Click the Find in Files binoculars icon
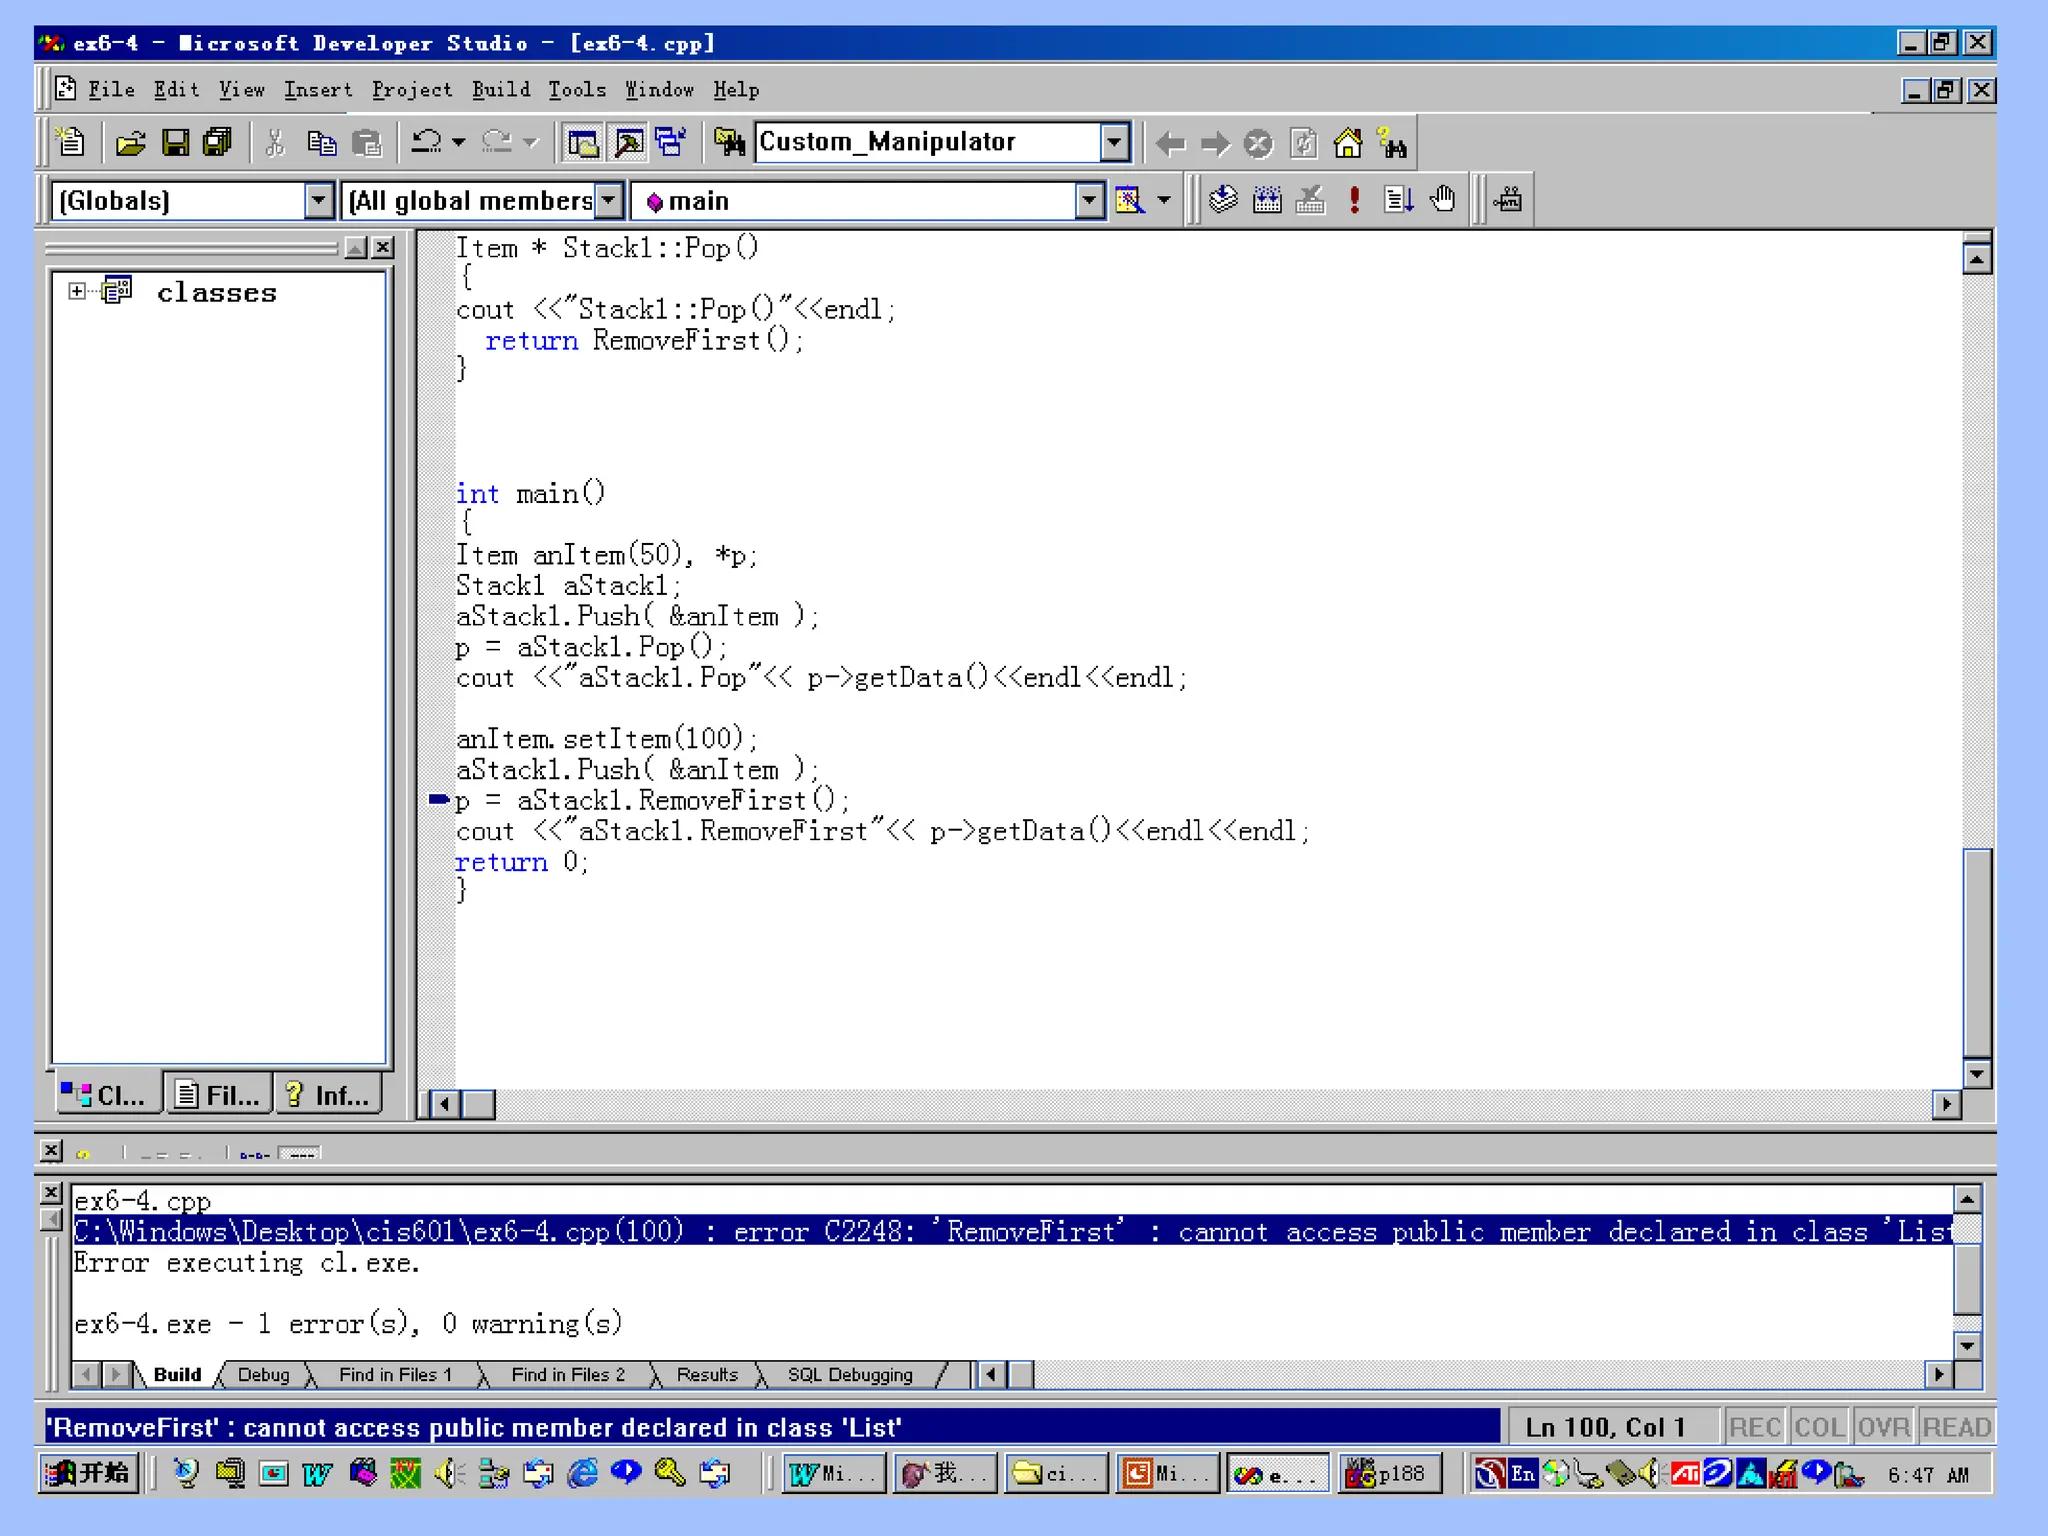Image resolution: width=2048 pixels, height=1536 pixels. (730, 143)
